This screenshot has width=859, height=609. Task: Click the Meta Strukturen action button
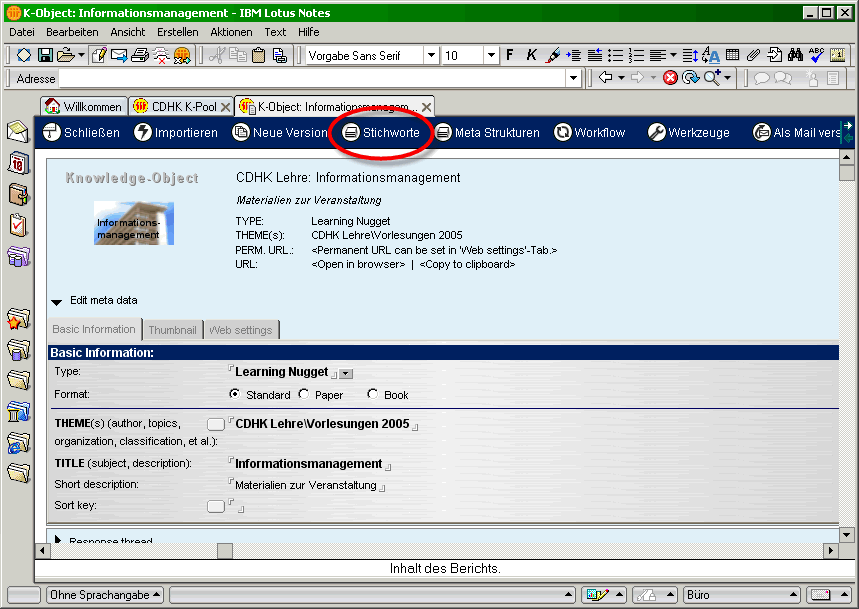click(x=487, y=133)
